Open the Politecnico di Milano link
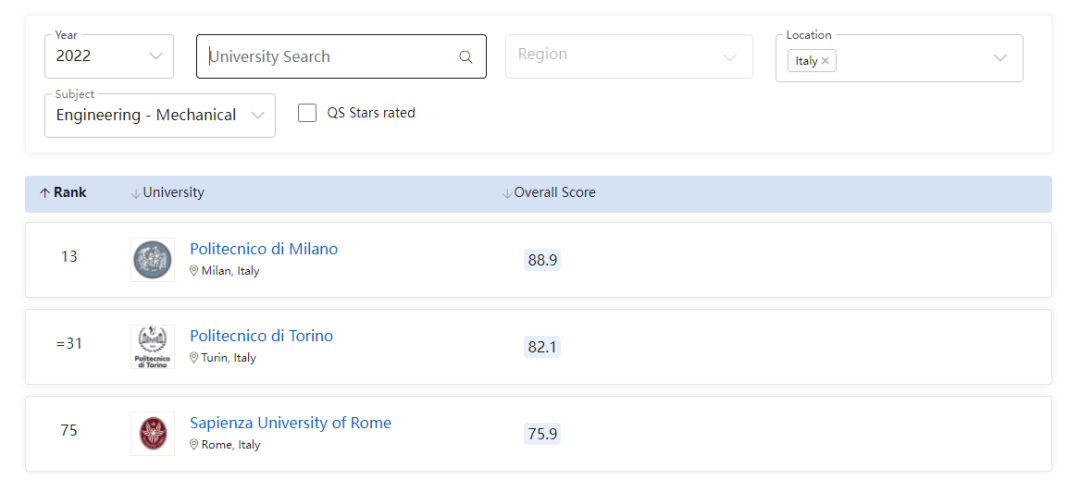The height and width of the screenshot is (480, 1080). coord(264,249)
